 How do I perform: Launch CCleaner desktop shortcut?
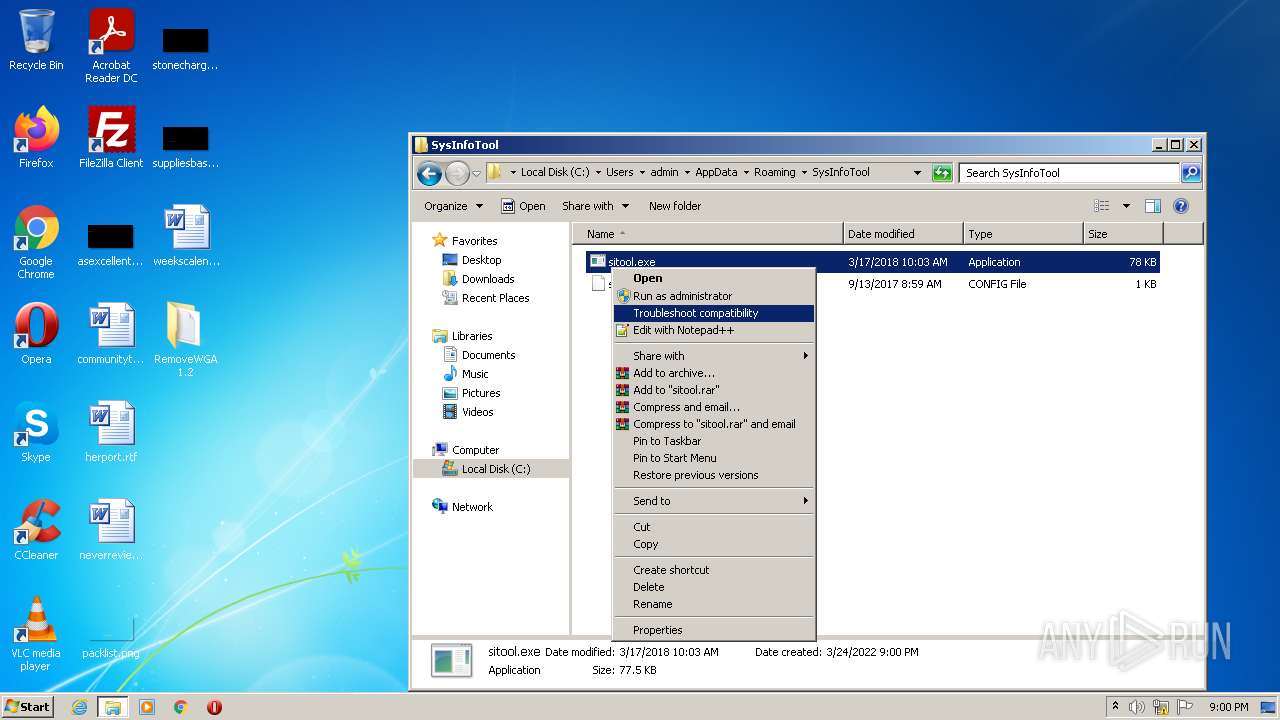point(36,530)
